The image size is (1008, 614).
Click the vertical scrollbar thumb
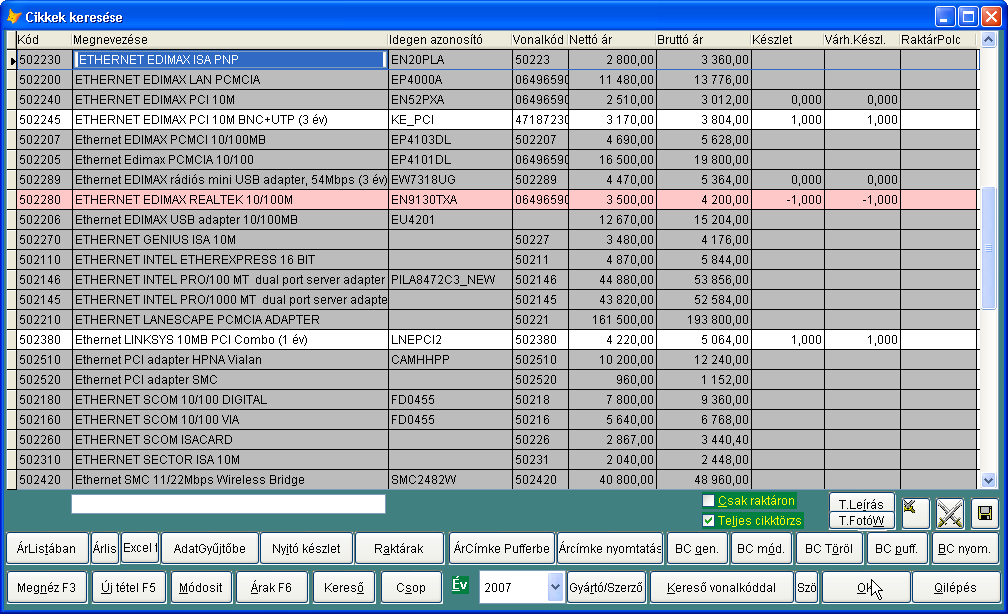click(989, 248)
